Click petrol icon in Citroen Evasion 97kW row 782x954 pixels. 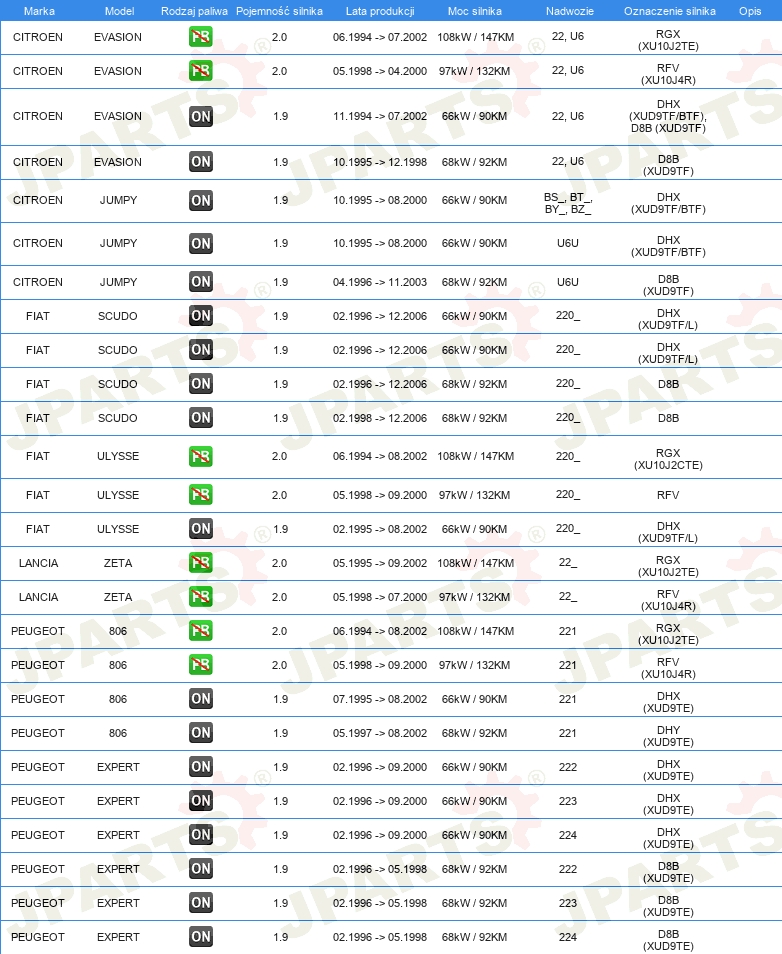coord(200,71)
